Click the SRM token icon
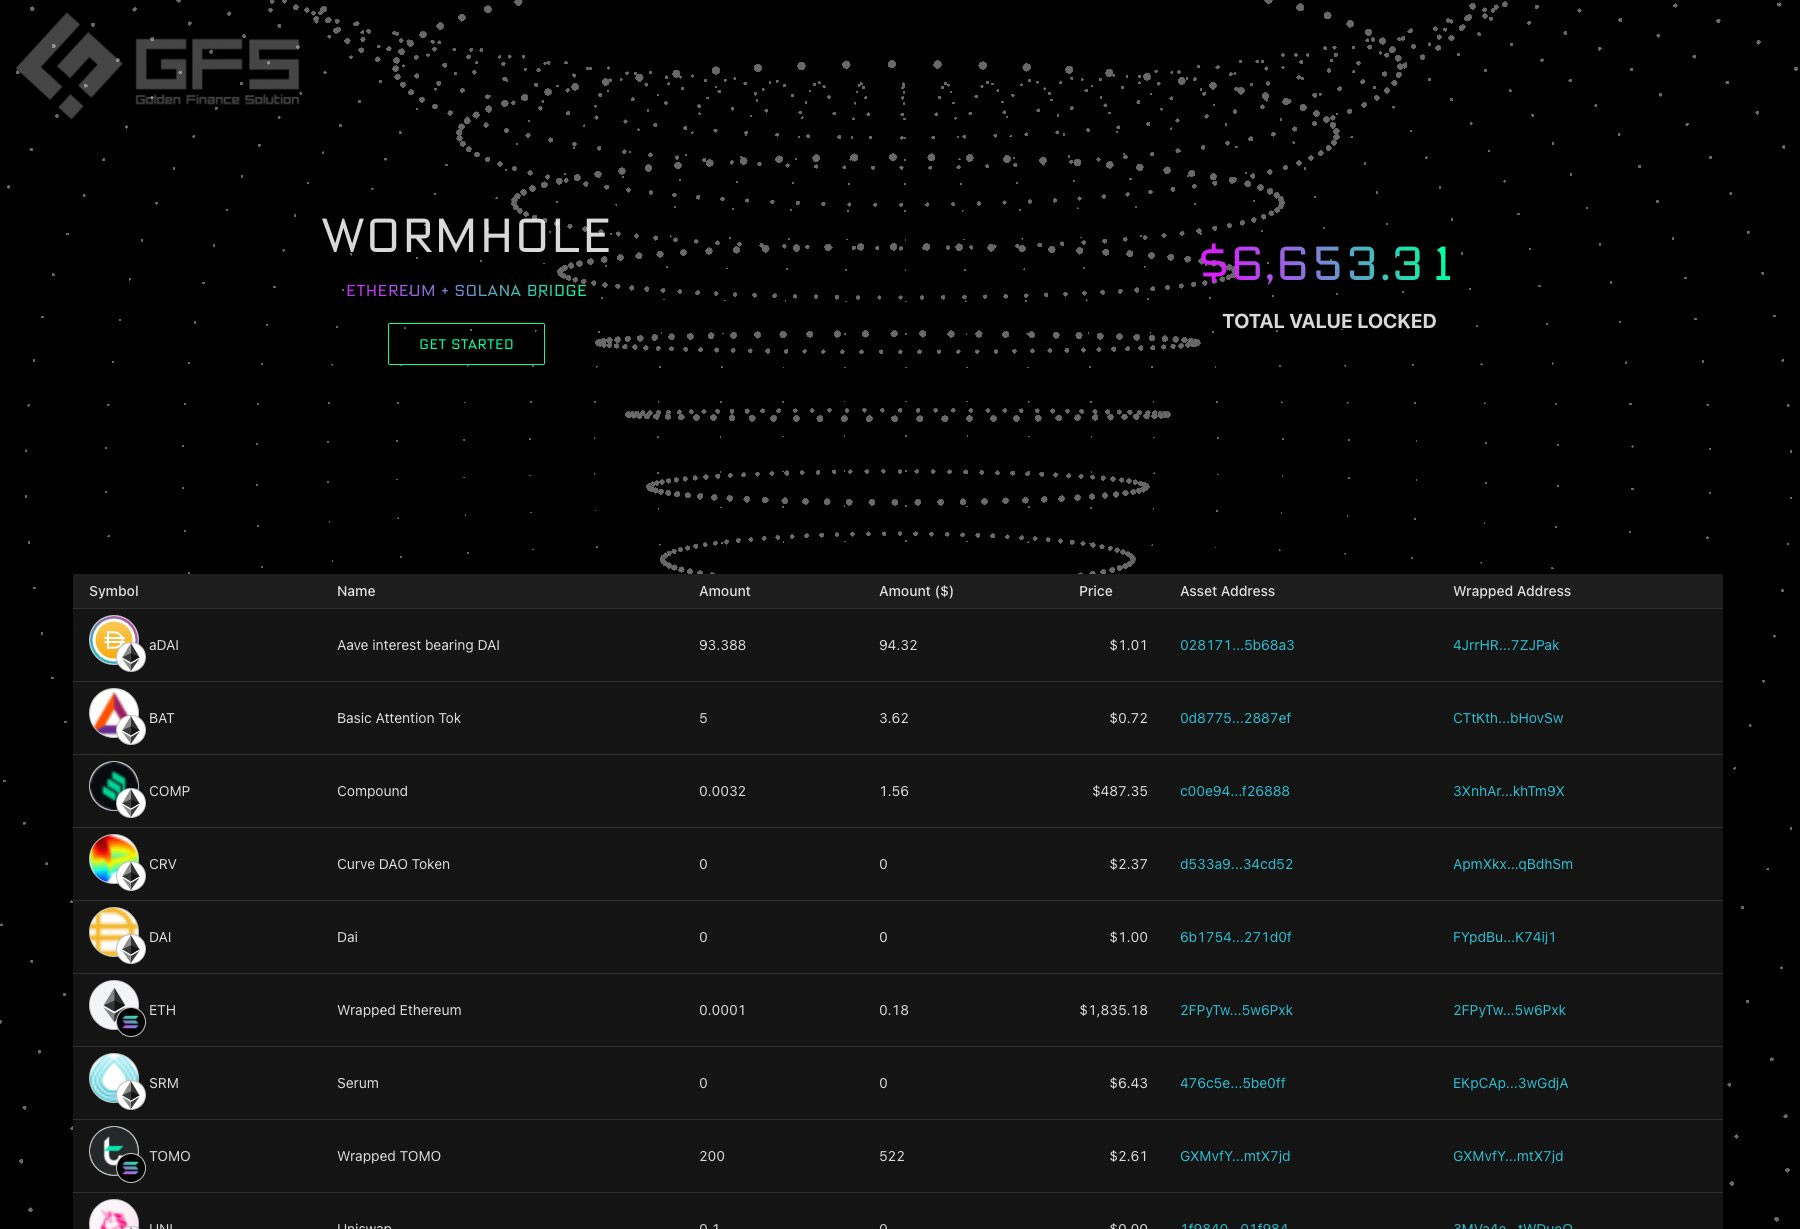Screen dimensions: 1800x1229 [x=115, y=1080]
